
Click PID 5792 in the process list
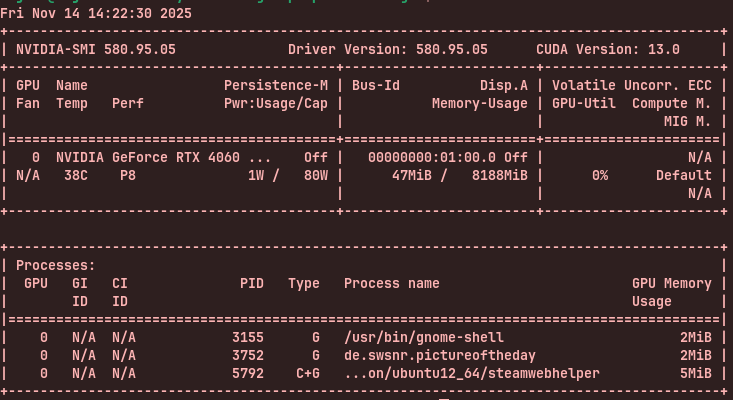coord(248,373)
